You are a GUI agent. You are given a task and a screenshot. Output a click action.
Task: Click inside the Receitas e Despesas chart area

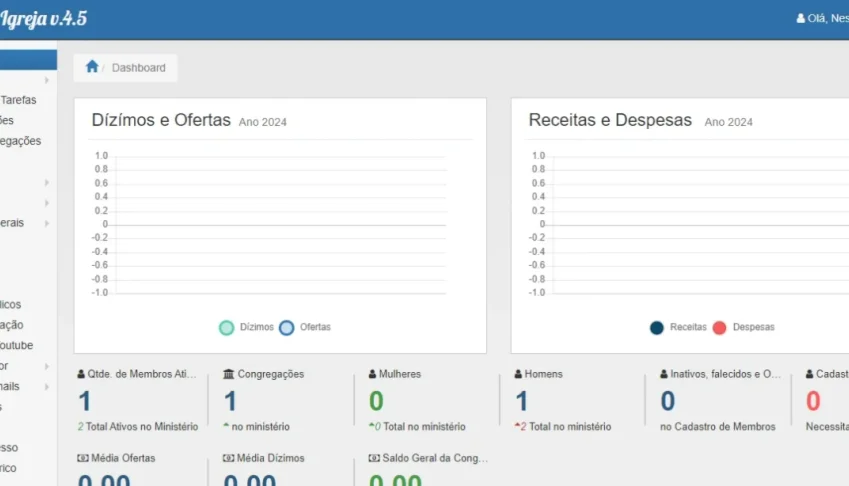[701, 225]
